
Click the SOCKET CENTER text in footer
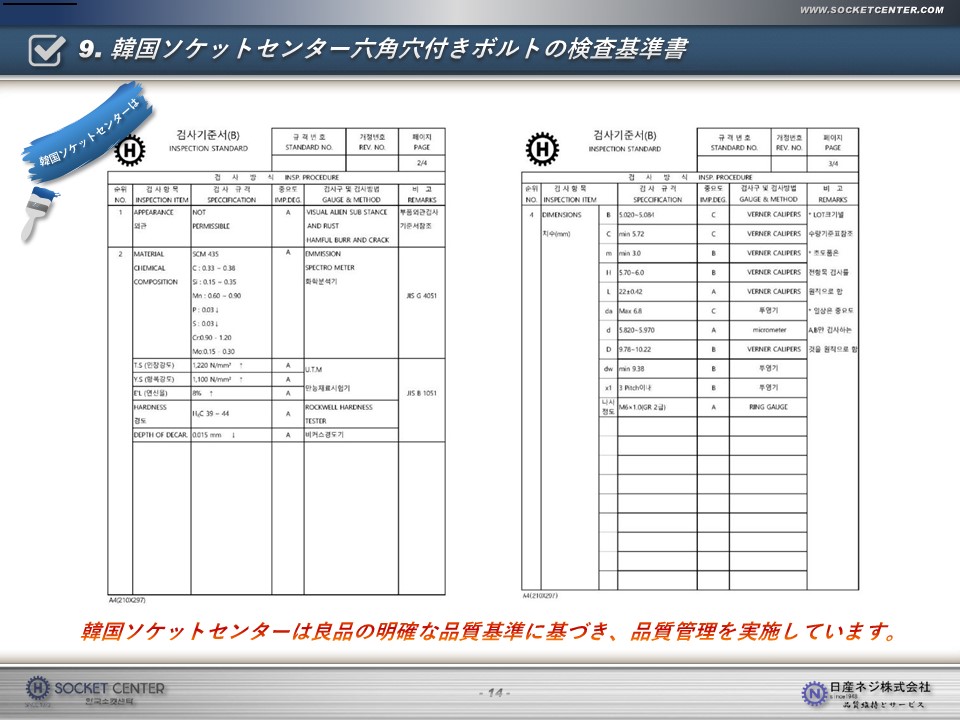pyautogui.click(x=110, y=687)
